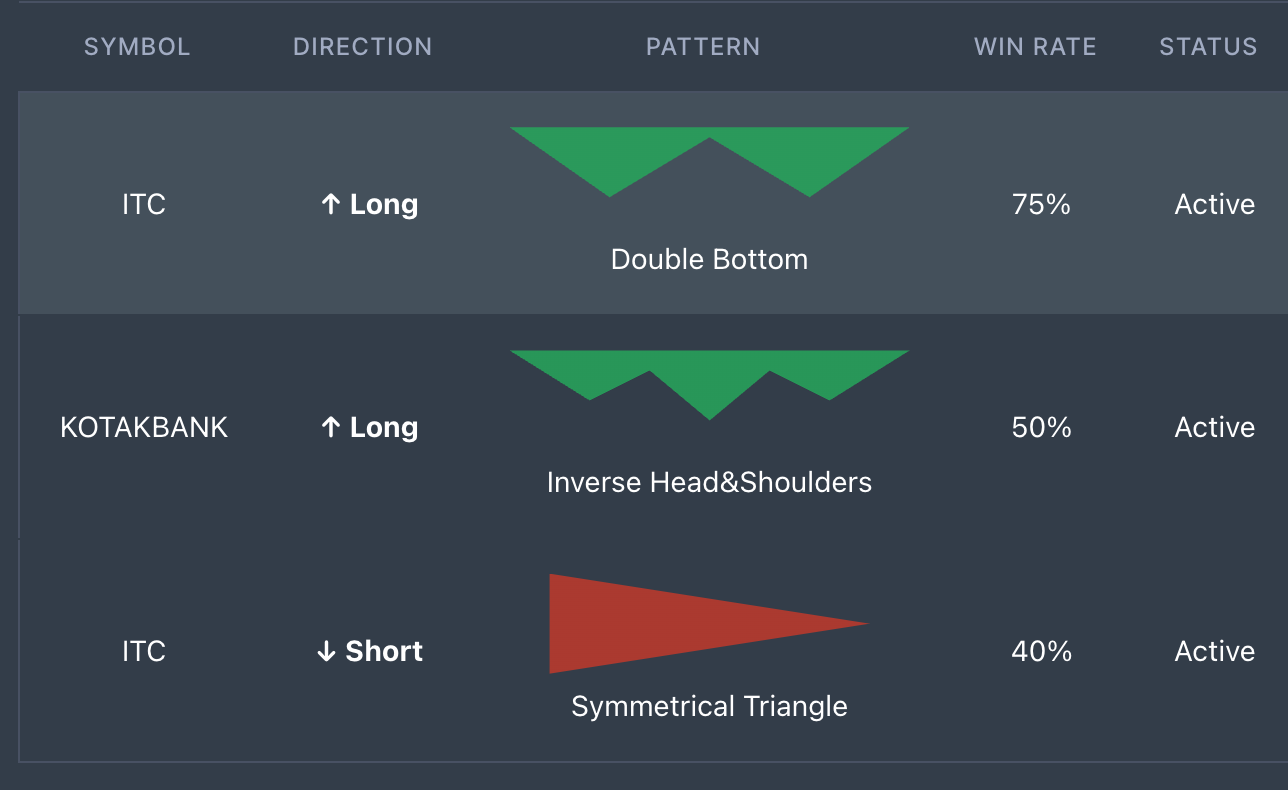The width and height of the screenshot is (1288, 790).
Task: Sort by the DIRECTION column header
Action: 363,47
